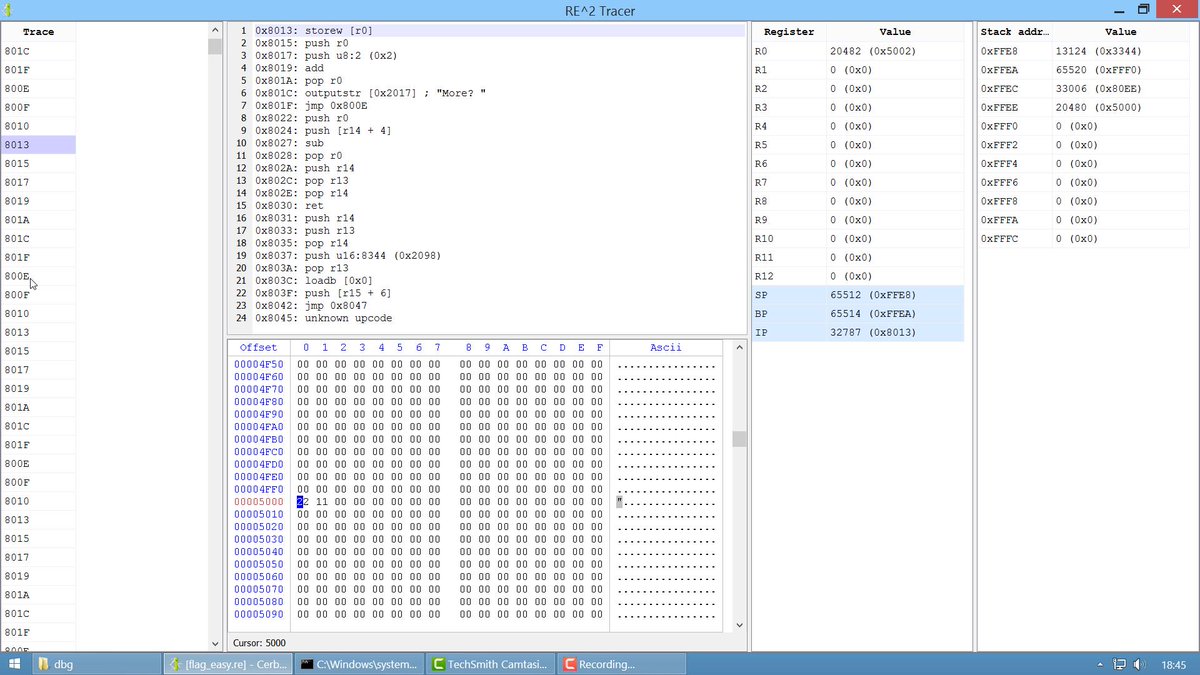Click the Trace column header

(x=38, y=32)
